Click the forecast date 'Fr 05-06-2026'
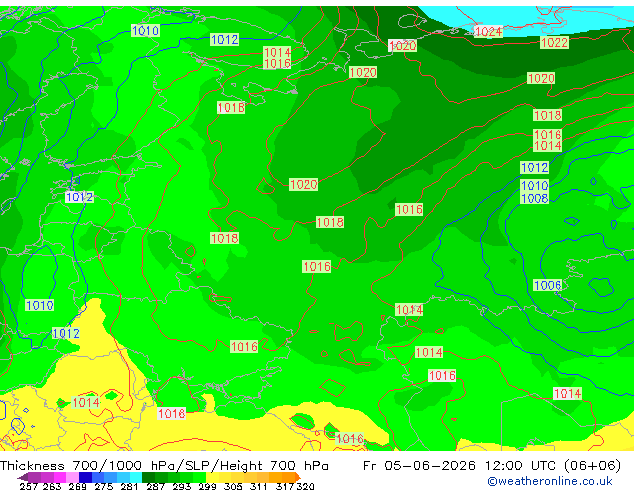The height and width of the screenshot is (490, 634). (419, 466)
